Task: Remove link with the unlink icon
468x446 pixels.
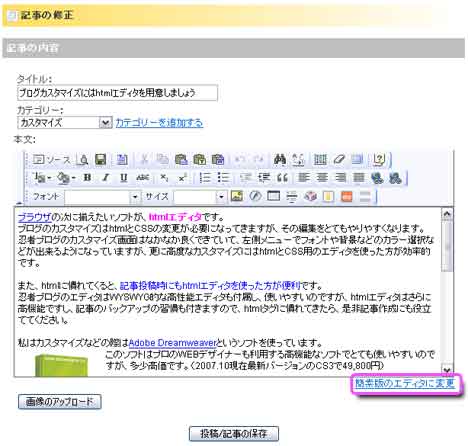Action: coord(395,178)
